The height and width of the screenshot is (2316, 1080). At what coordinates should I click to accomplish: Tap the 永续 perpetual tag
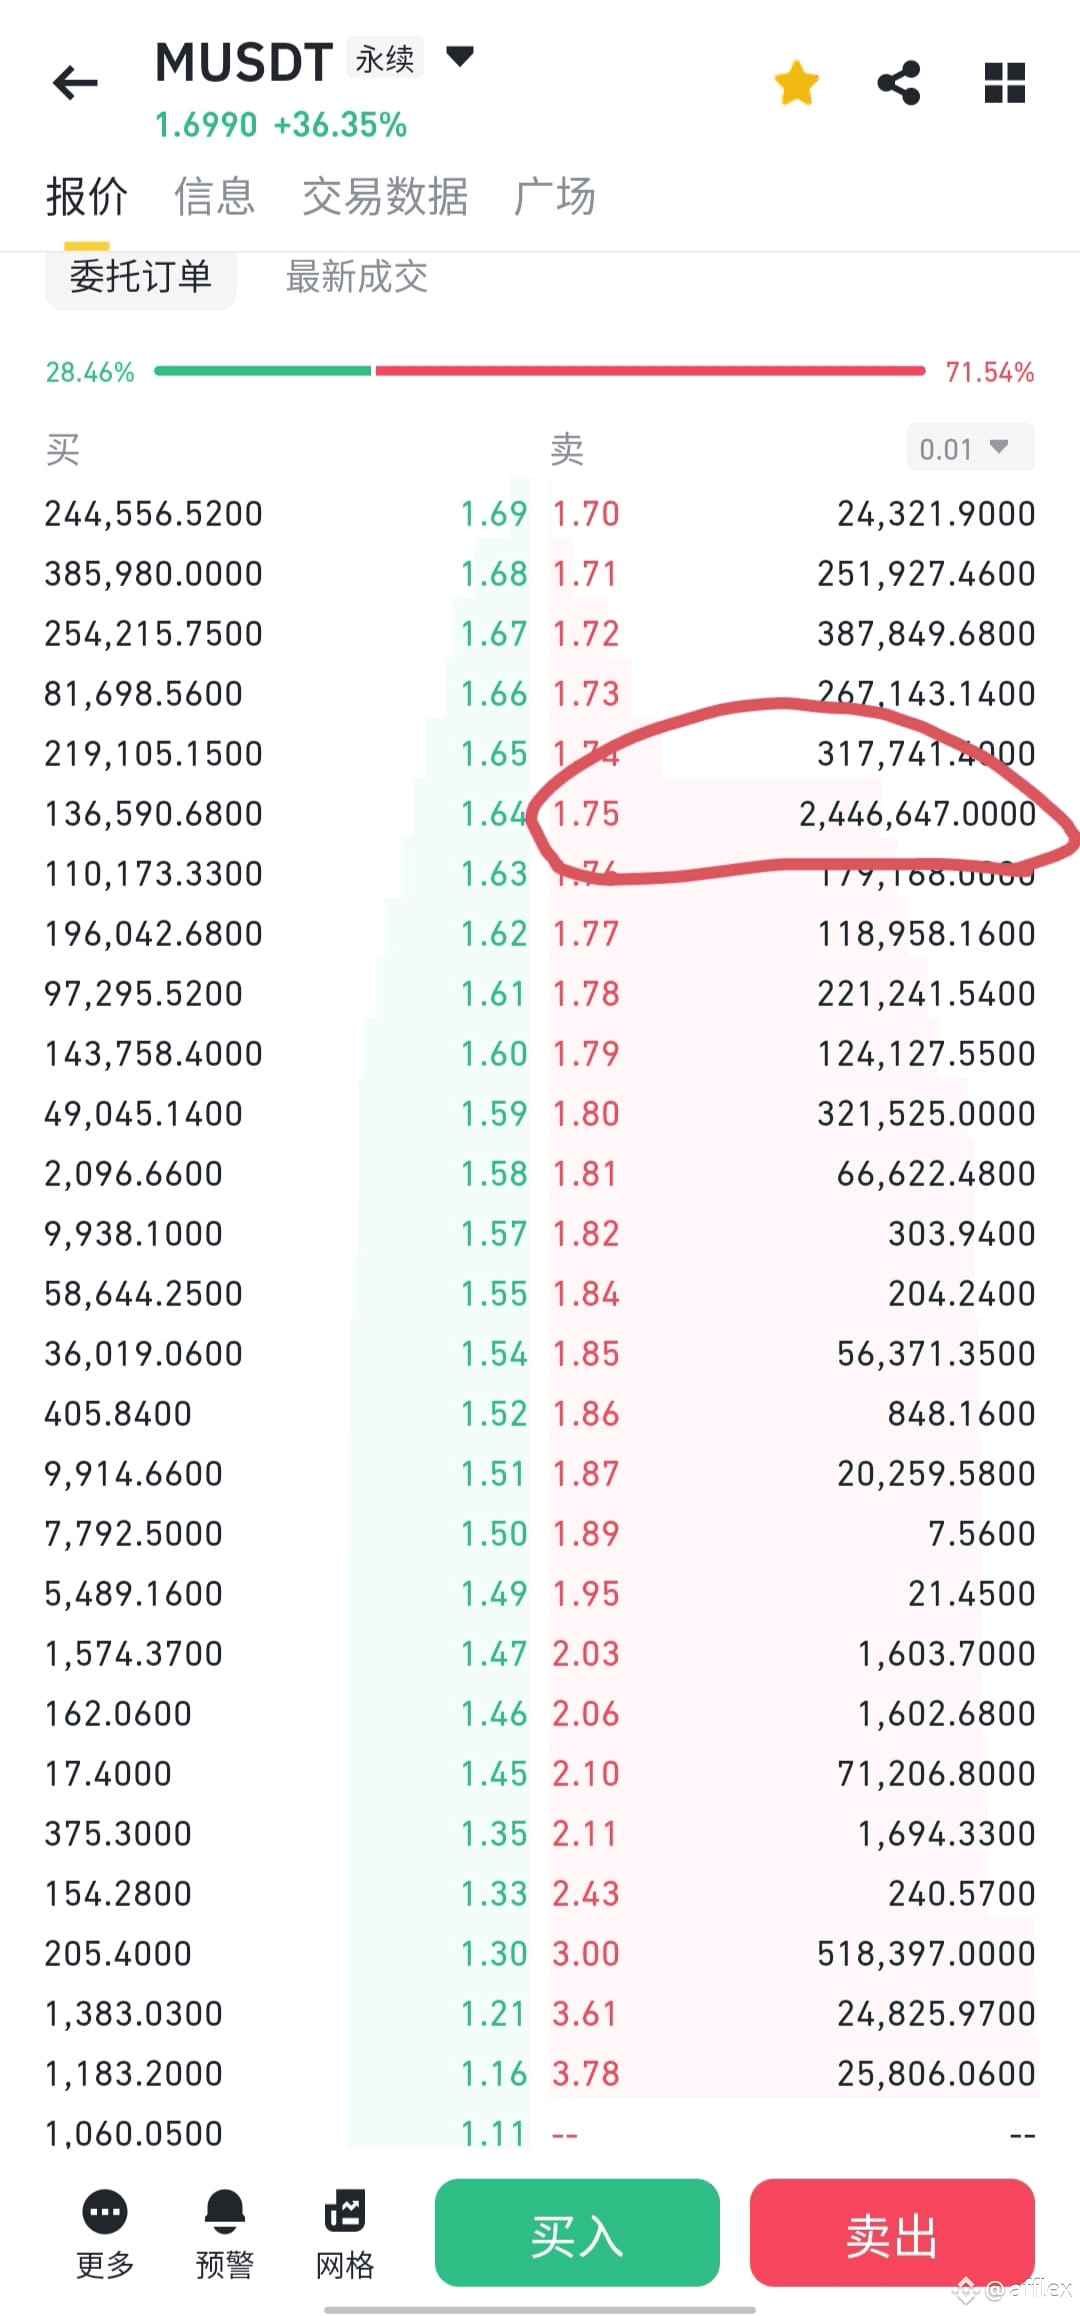(385, 58)
